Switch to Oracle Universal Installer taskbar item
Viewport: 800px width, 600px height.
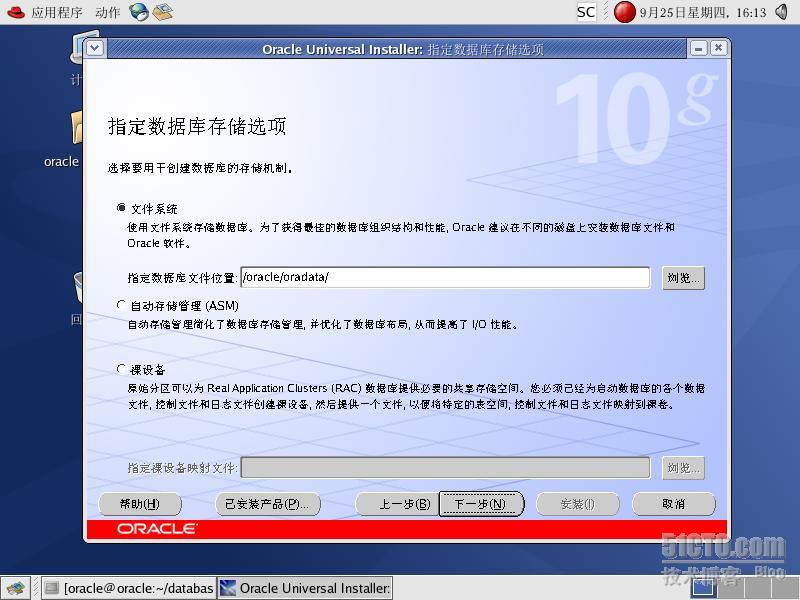pos(305,588)
